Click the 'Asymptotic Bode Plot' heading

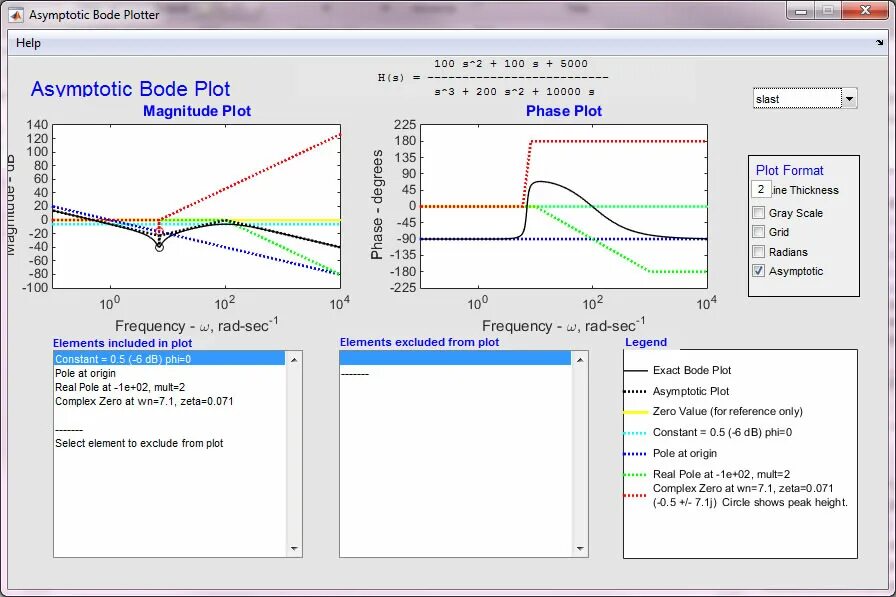[x=130, y=89]
